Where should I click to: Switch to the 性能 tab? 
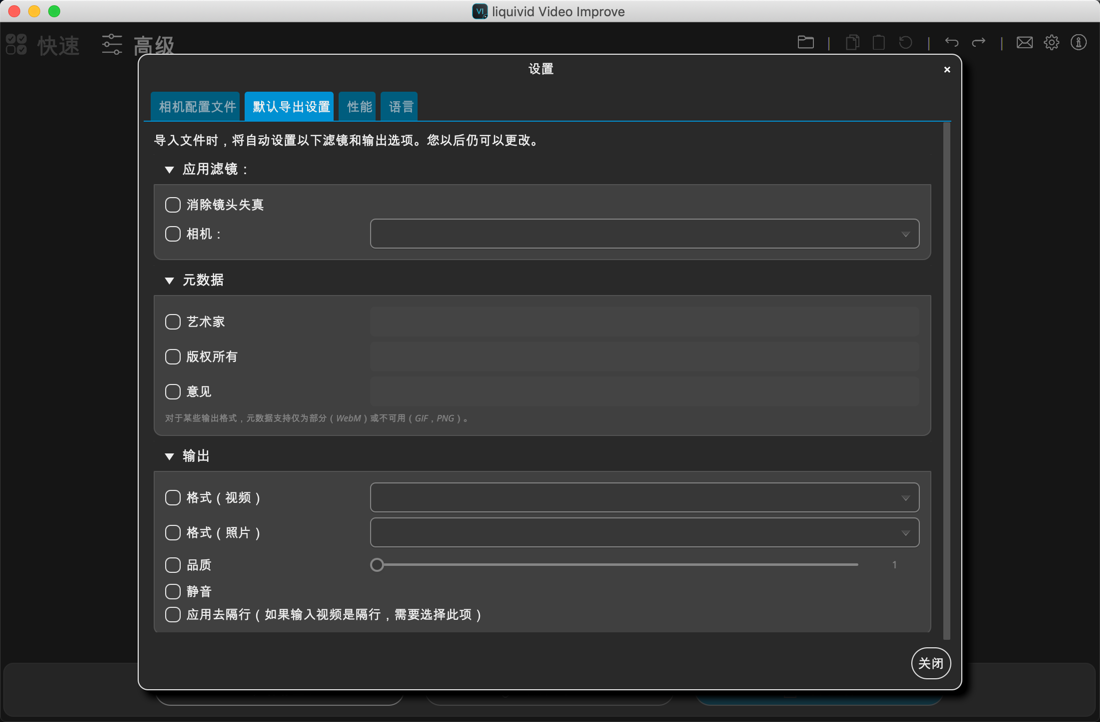[357, 105]
